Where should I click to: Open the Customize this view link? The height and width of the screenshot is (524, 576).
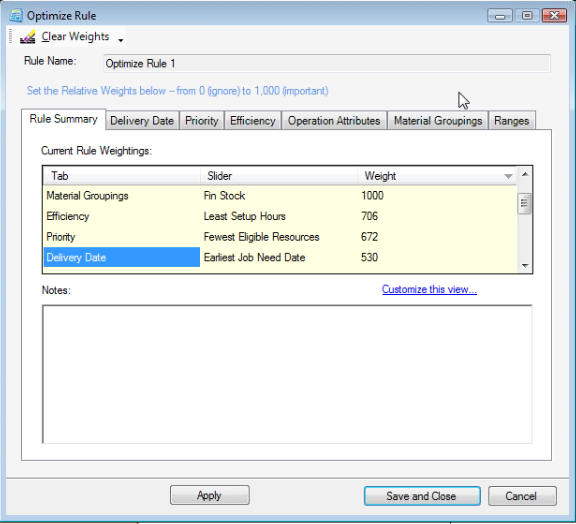(x=429, y=290)
